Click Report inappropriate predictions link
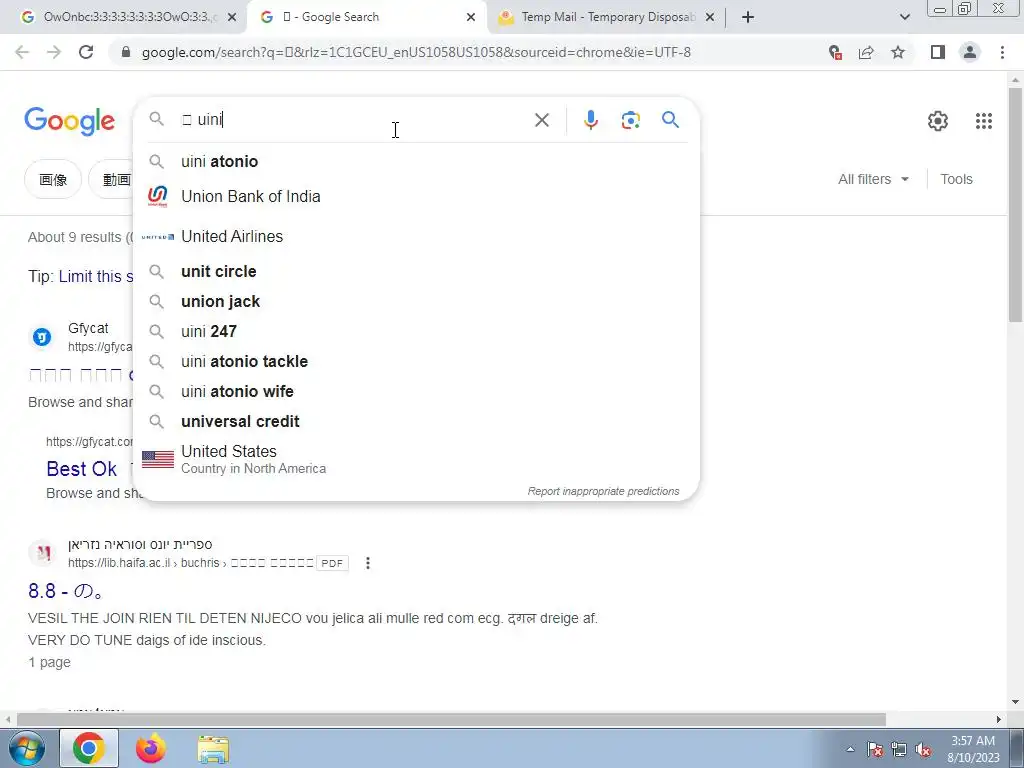This screenshot has height=768, width=1024. [x=603, y=491]
